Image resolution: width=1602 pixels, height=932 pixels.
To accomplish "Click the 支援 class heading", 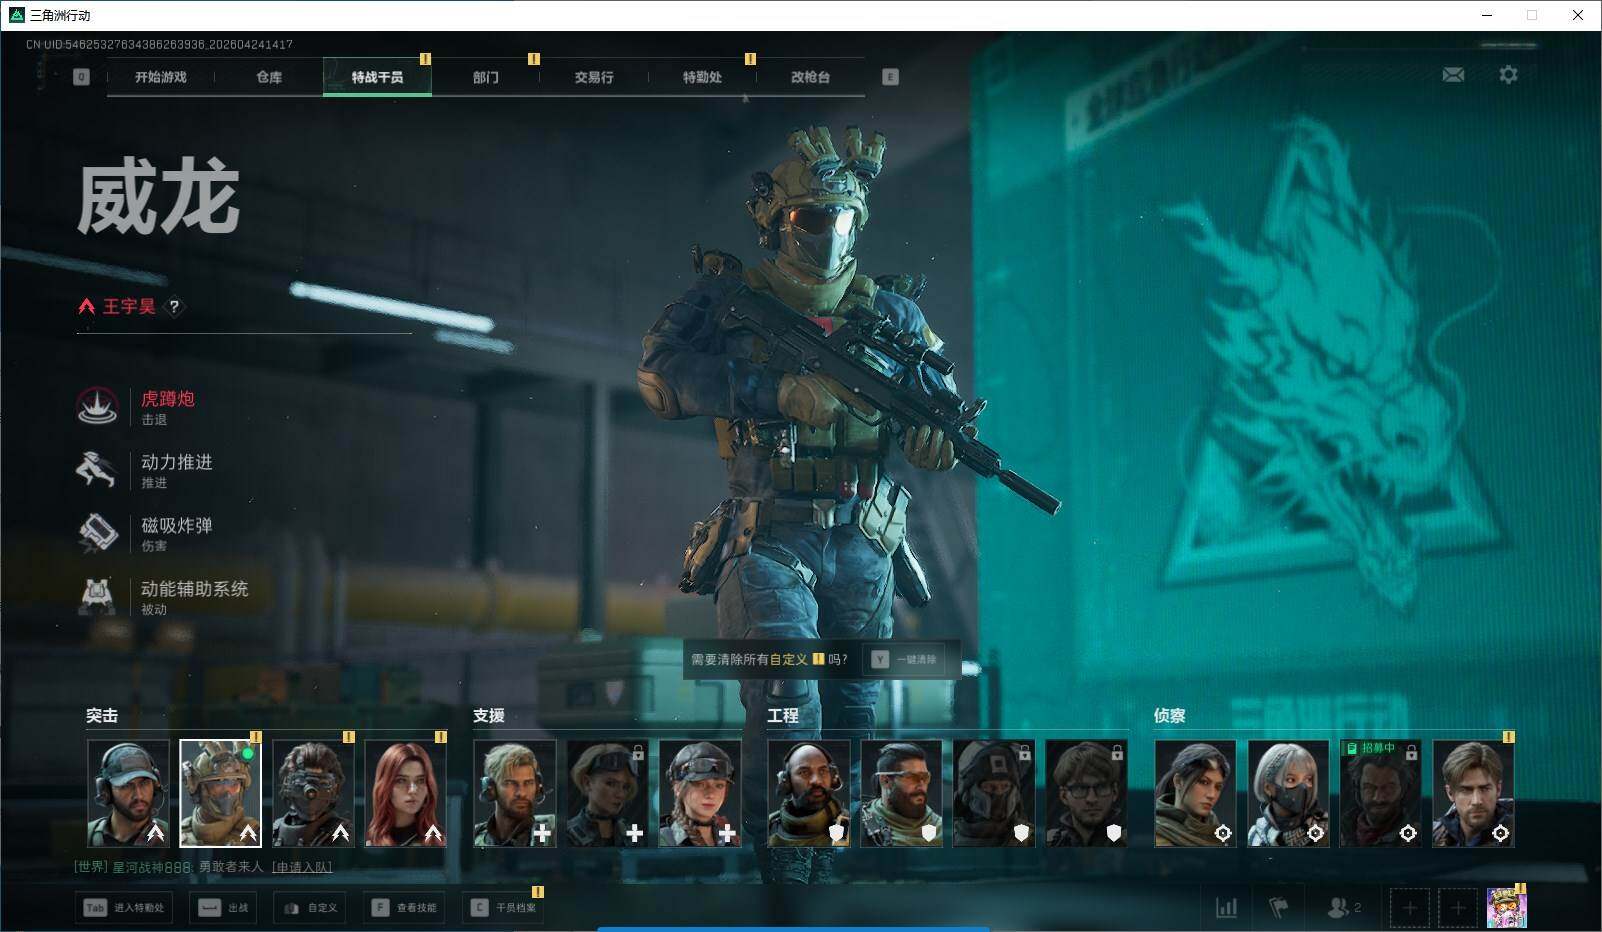I will (x=489, y=716).
